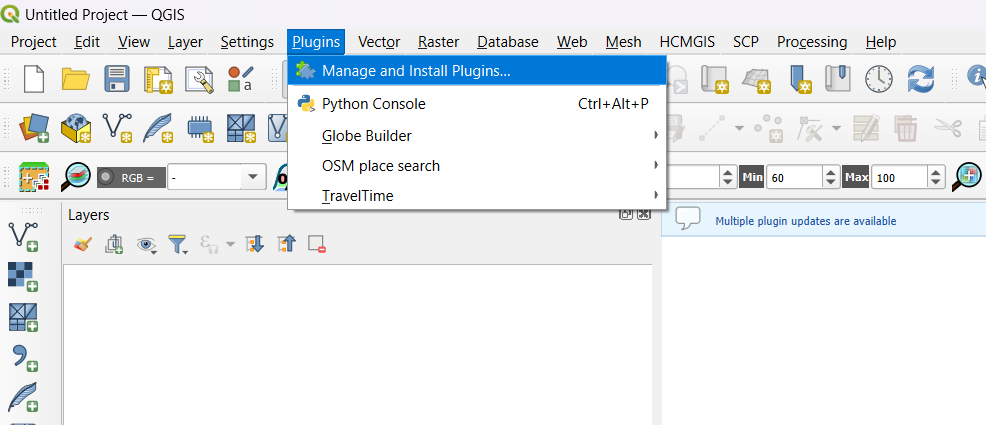Click the New GeoPackage Layer icon
This screenshot has width=986, height=425.
[x=75, y=128]
